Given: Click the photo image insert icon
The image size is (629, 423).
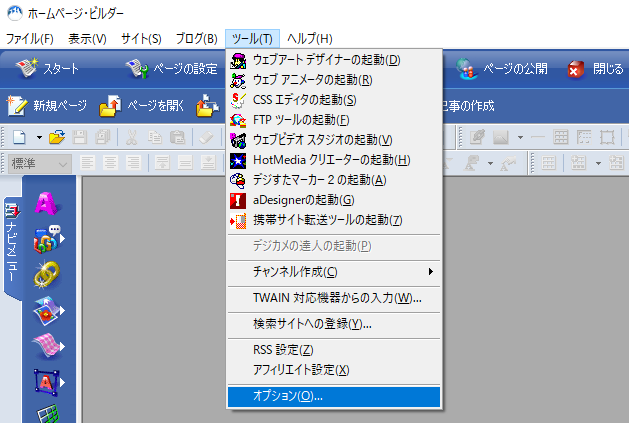Looking at the screenshot, I should point(48,311).
